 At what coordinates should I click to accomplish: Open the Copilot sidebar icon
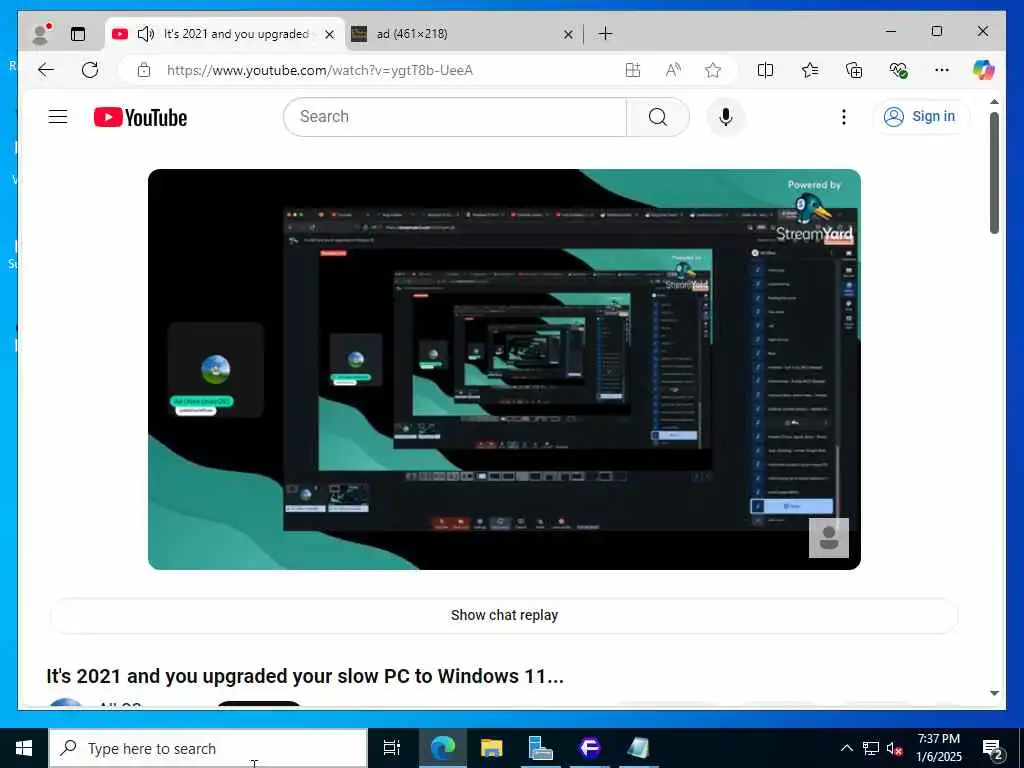click(984, 70)
